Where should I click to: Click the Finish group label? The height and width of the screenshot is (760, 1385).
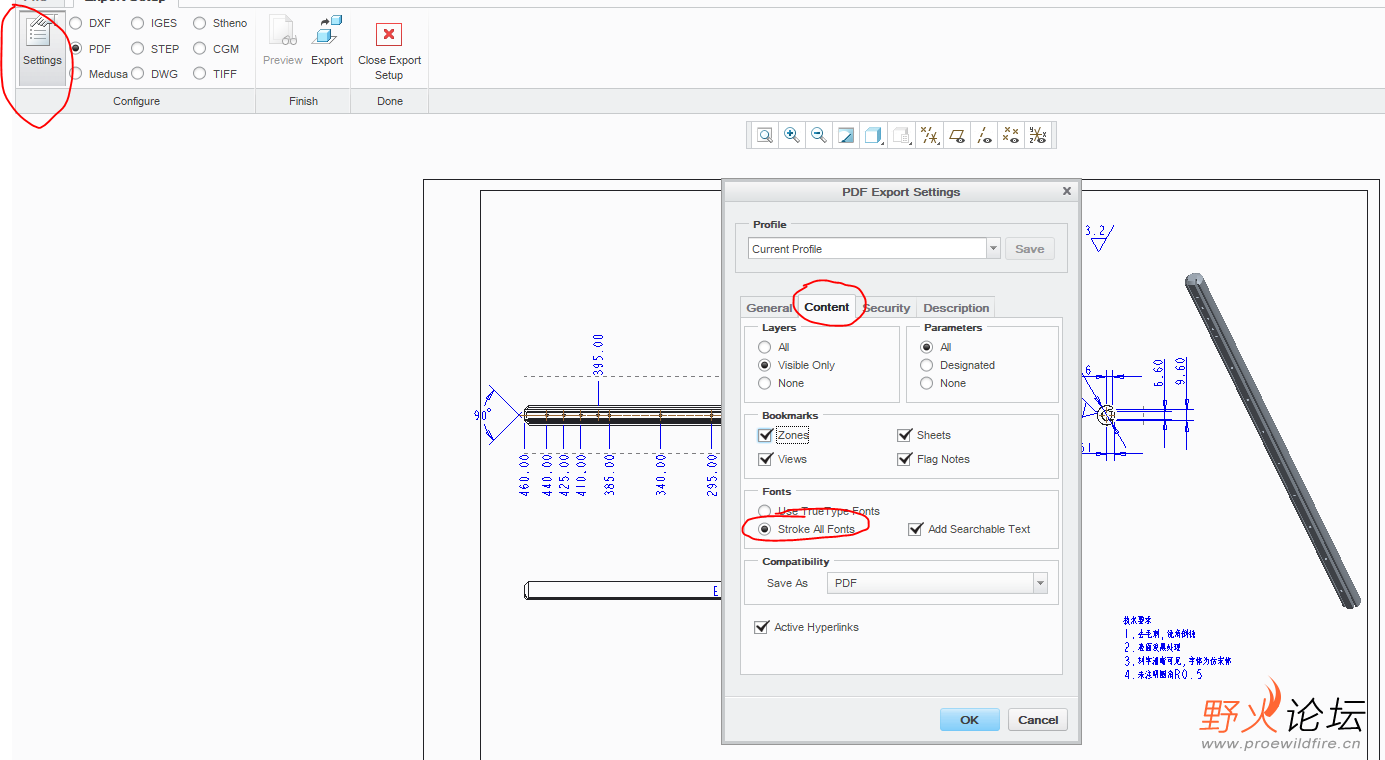(x=303, y=101)
